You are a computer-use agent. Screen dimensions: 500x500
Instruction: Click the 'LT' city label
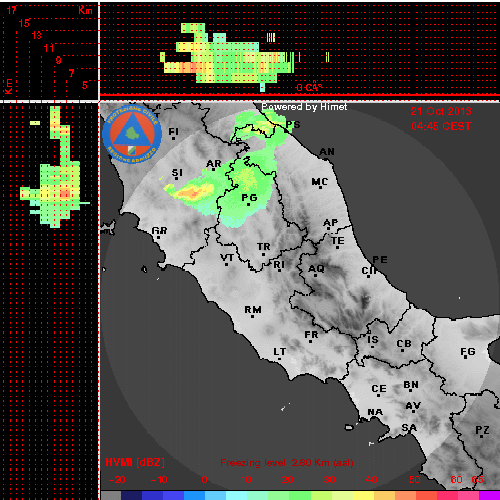click(280, 352)
